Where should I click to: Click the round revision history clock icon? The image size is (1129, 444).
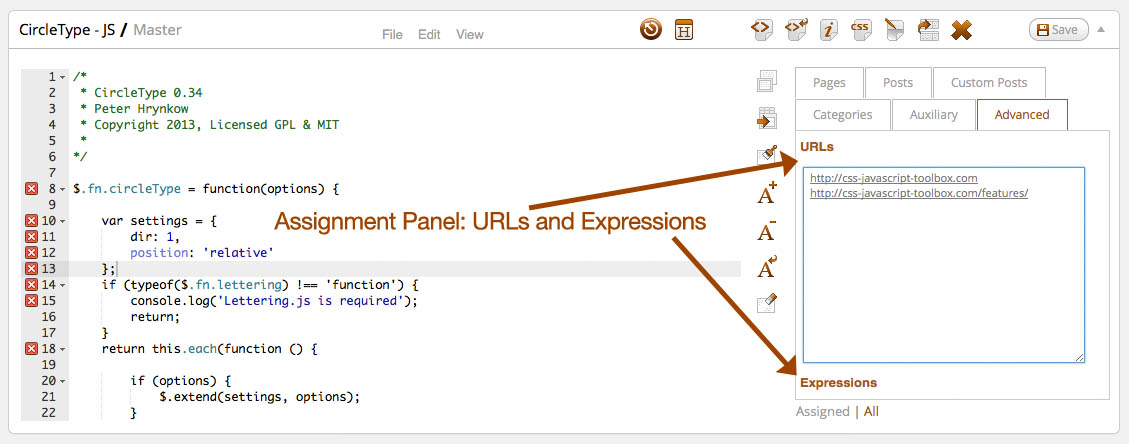651,30
